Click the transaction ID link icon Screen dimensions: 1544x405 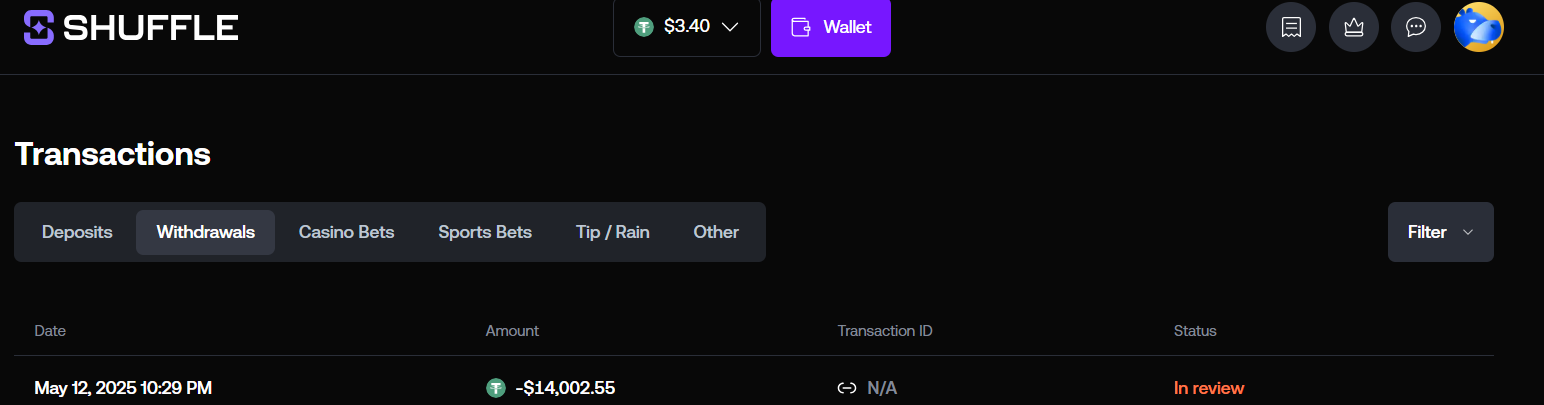(846, 388)
